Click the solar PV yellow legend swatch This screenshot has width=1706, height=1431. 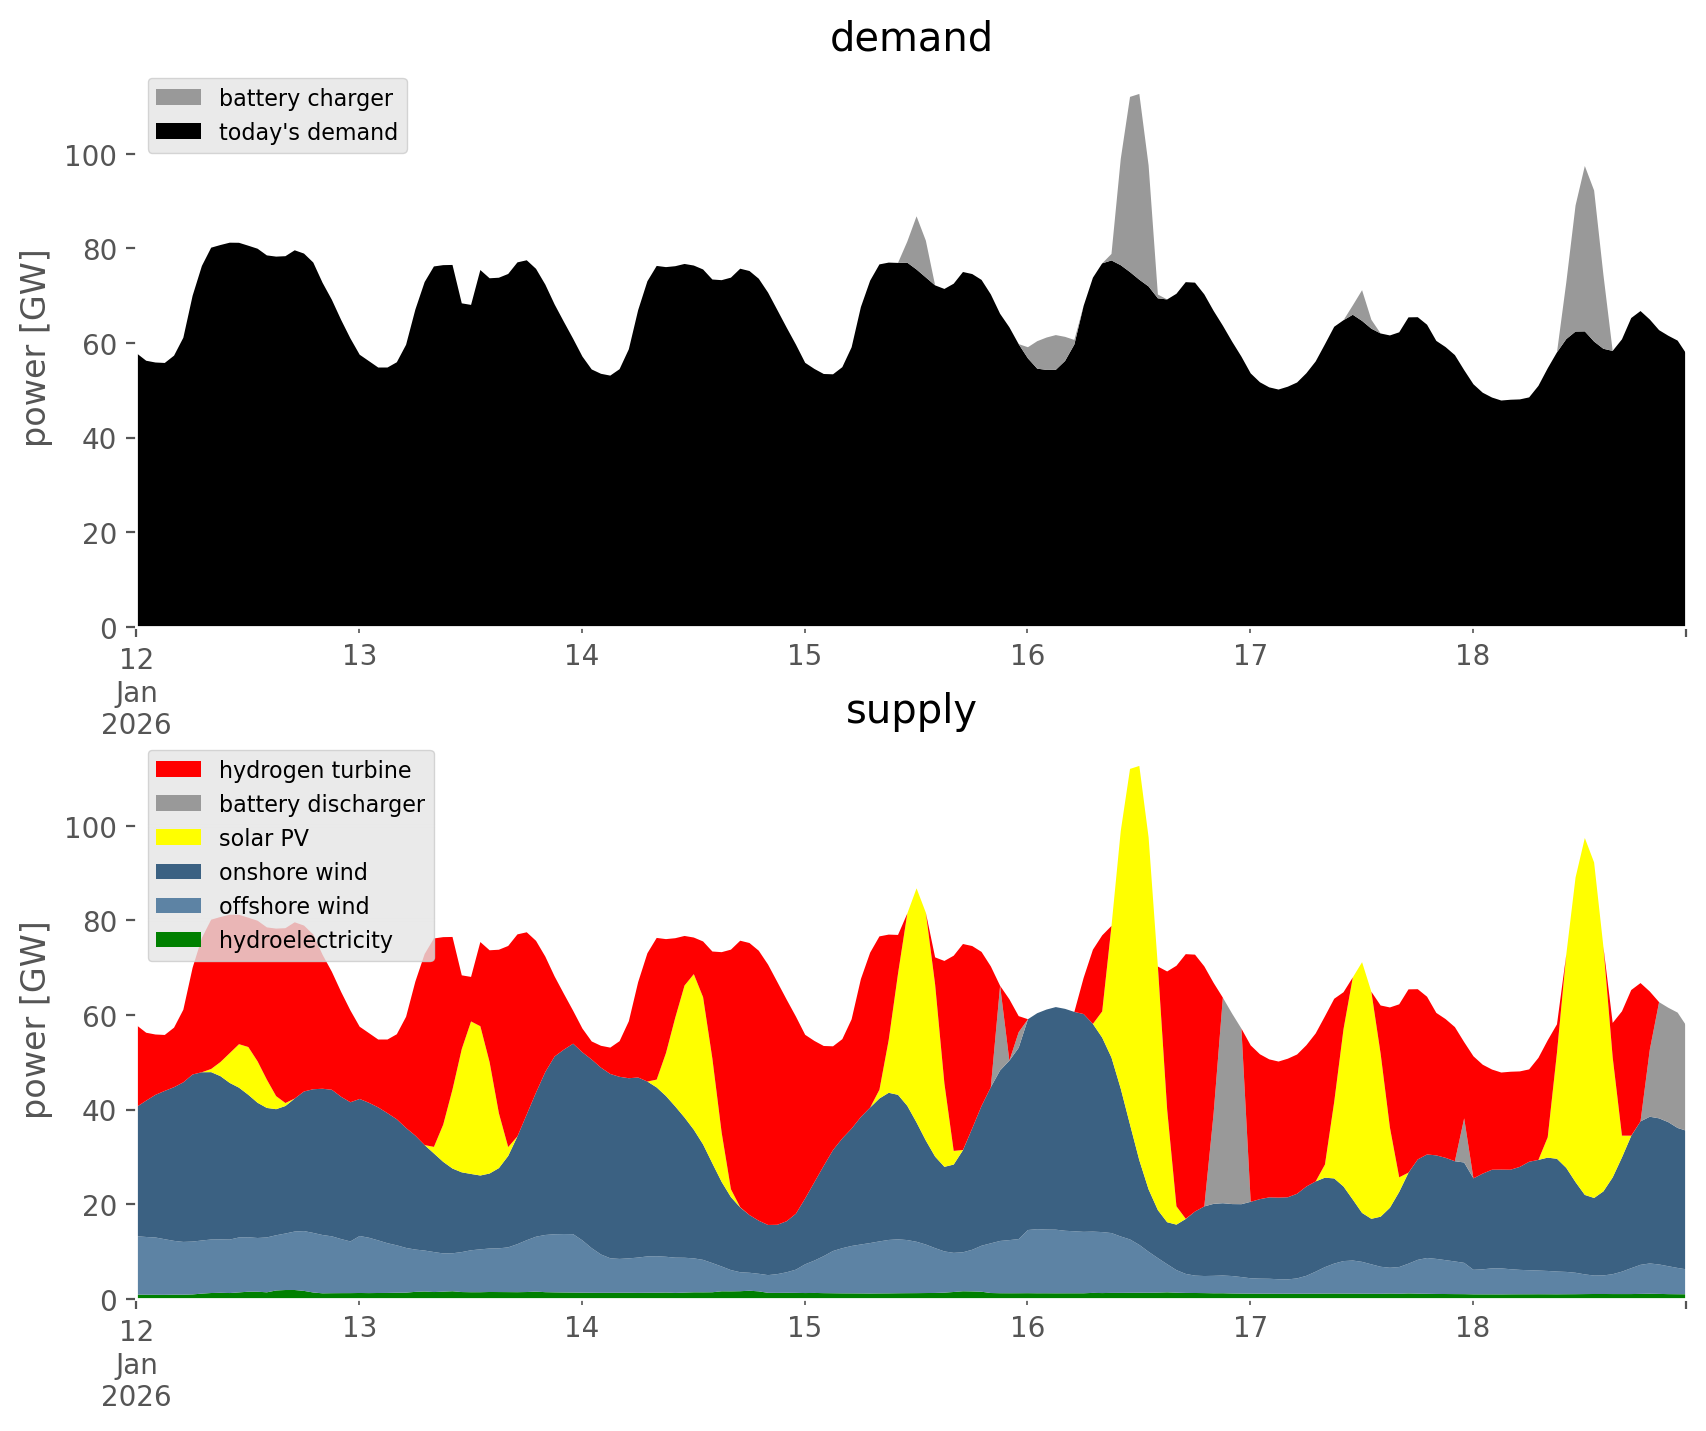179,838
